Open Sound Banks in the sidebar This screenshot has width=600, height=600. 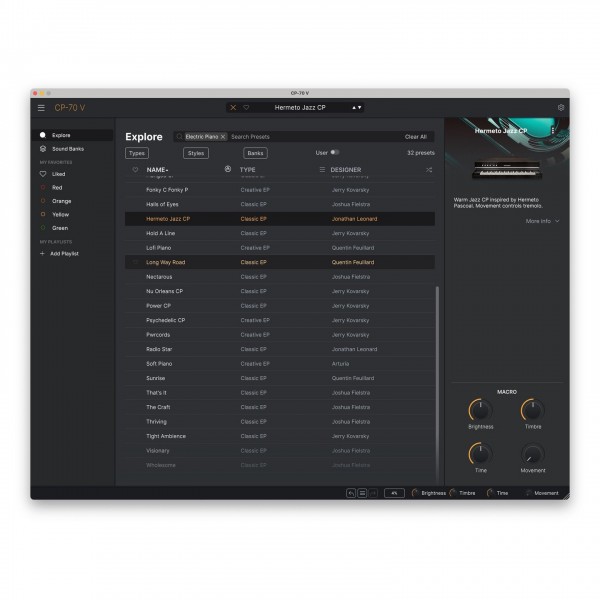[68, 148]
